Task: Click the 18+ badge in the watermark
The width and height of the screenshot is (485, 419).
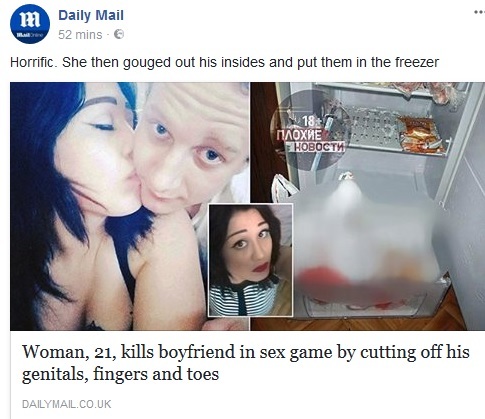Action: (308, 122)
